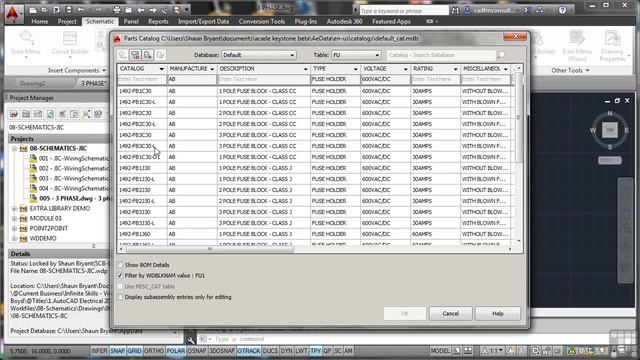Open the AutoCAD application menu logo

point(13,13)
